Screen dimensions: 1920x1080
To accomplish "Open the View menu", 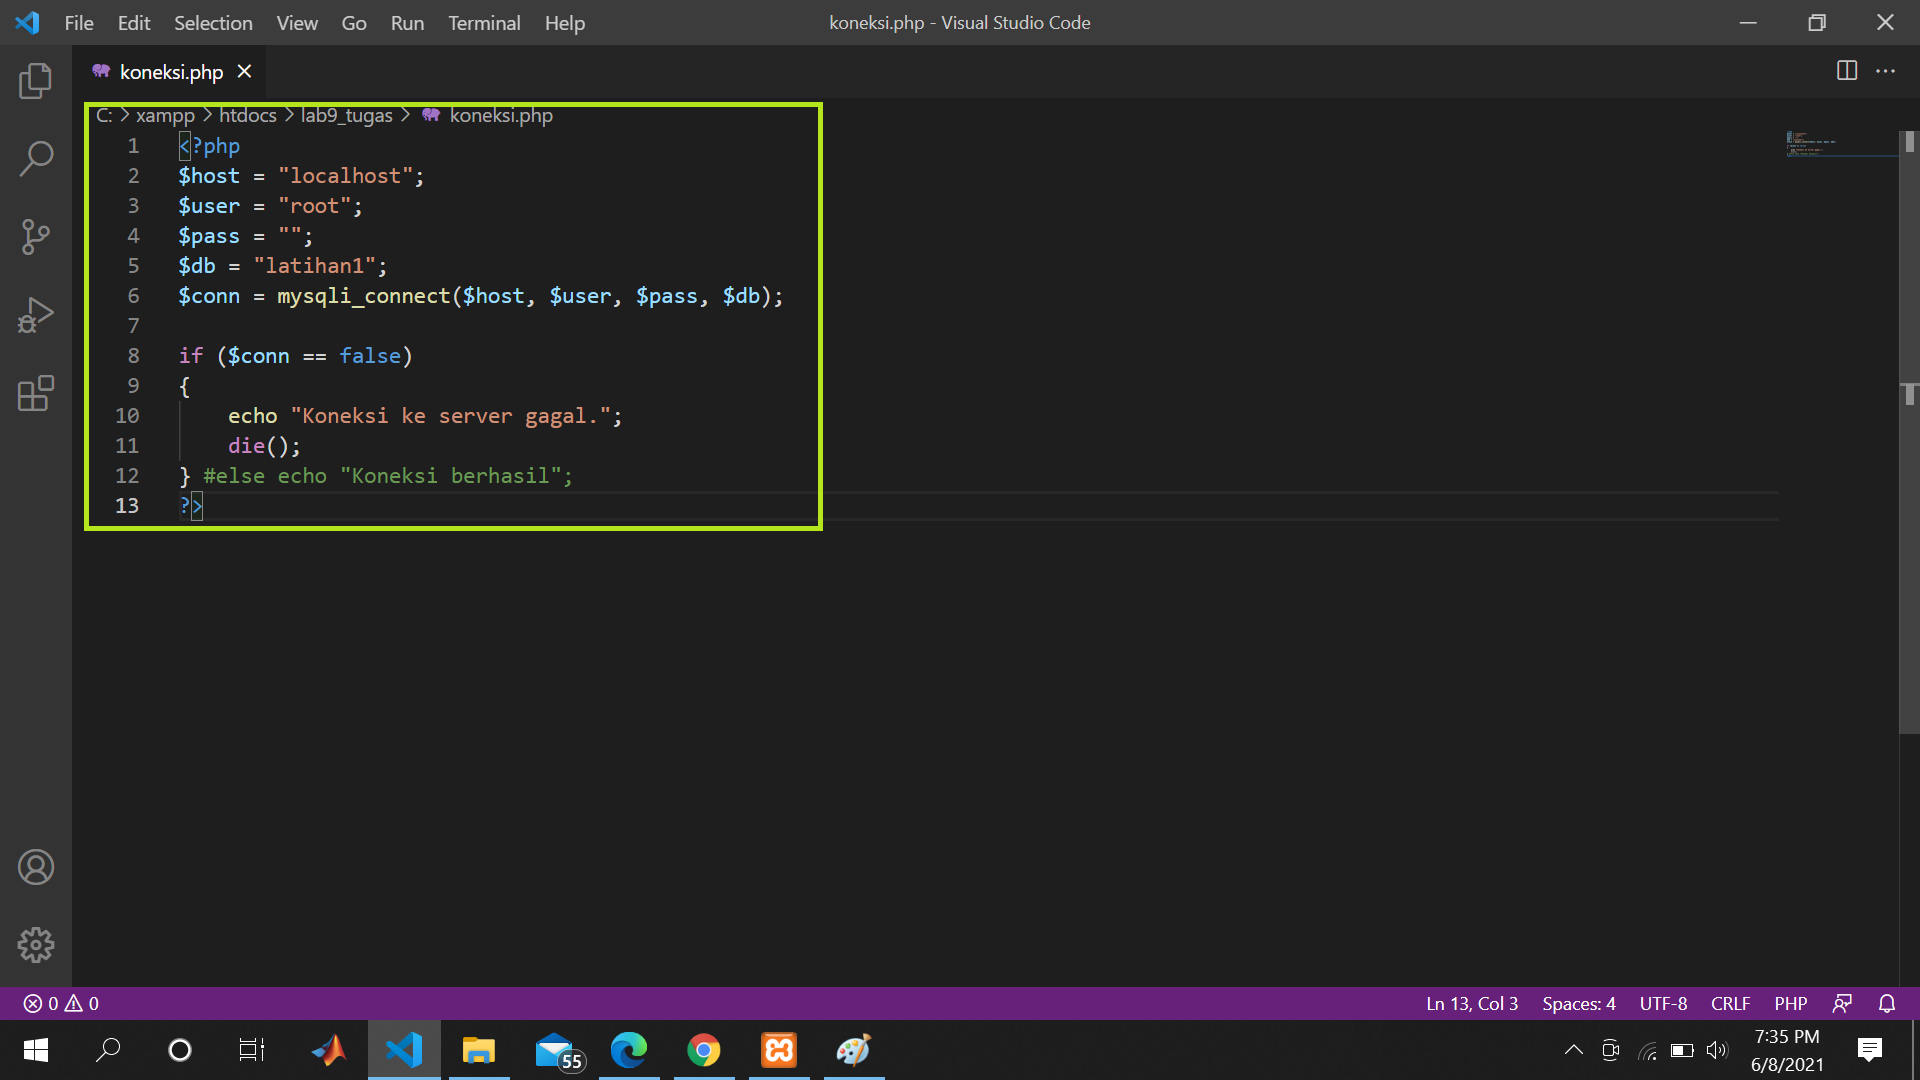I will click(x=297, y=22).
